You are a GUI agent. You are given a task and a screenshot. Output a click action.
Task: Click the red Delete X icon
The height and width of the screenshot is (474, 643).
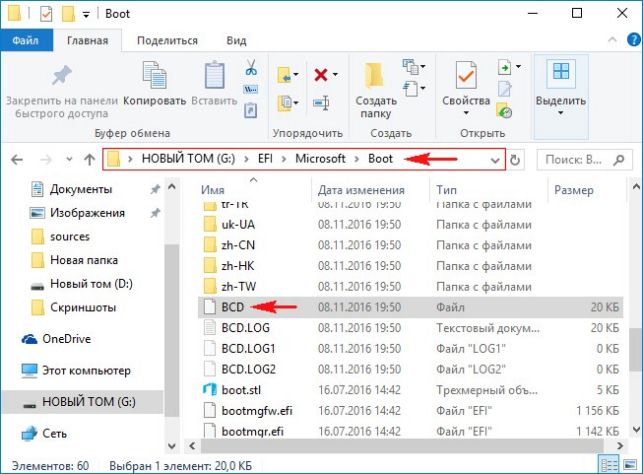pyautogui.click(x=321, y=75)
